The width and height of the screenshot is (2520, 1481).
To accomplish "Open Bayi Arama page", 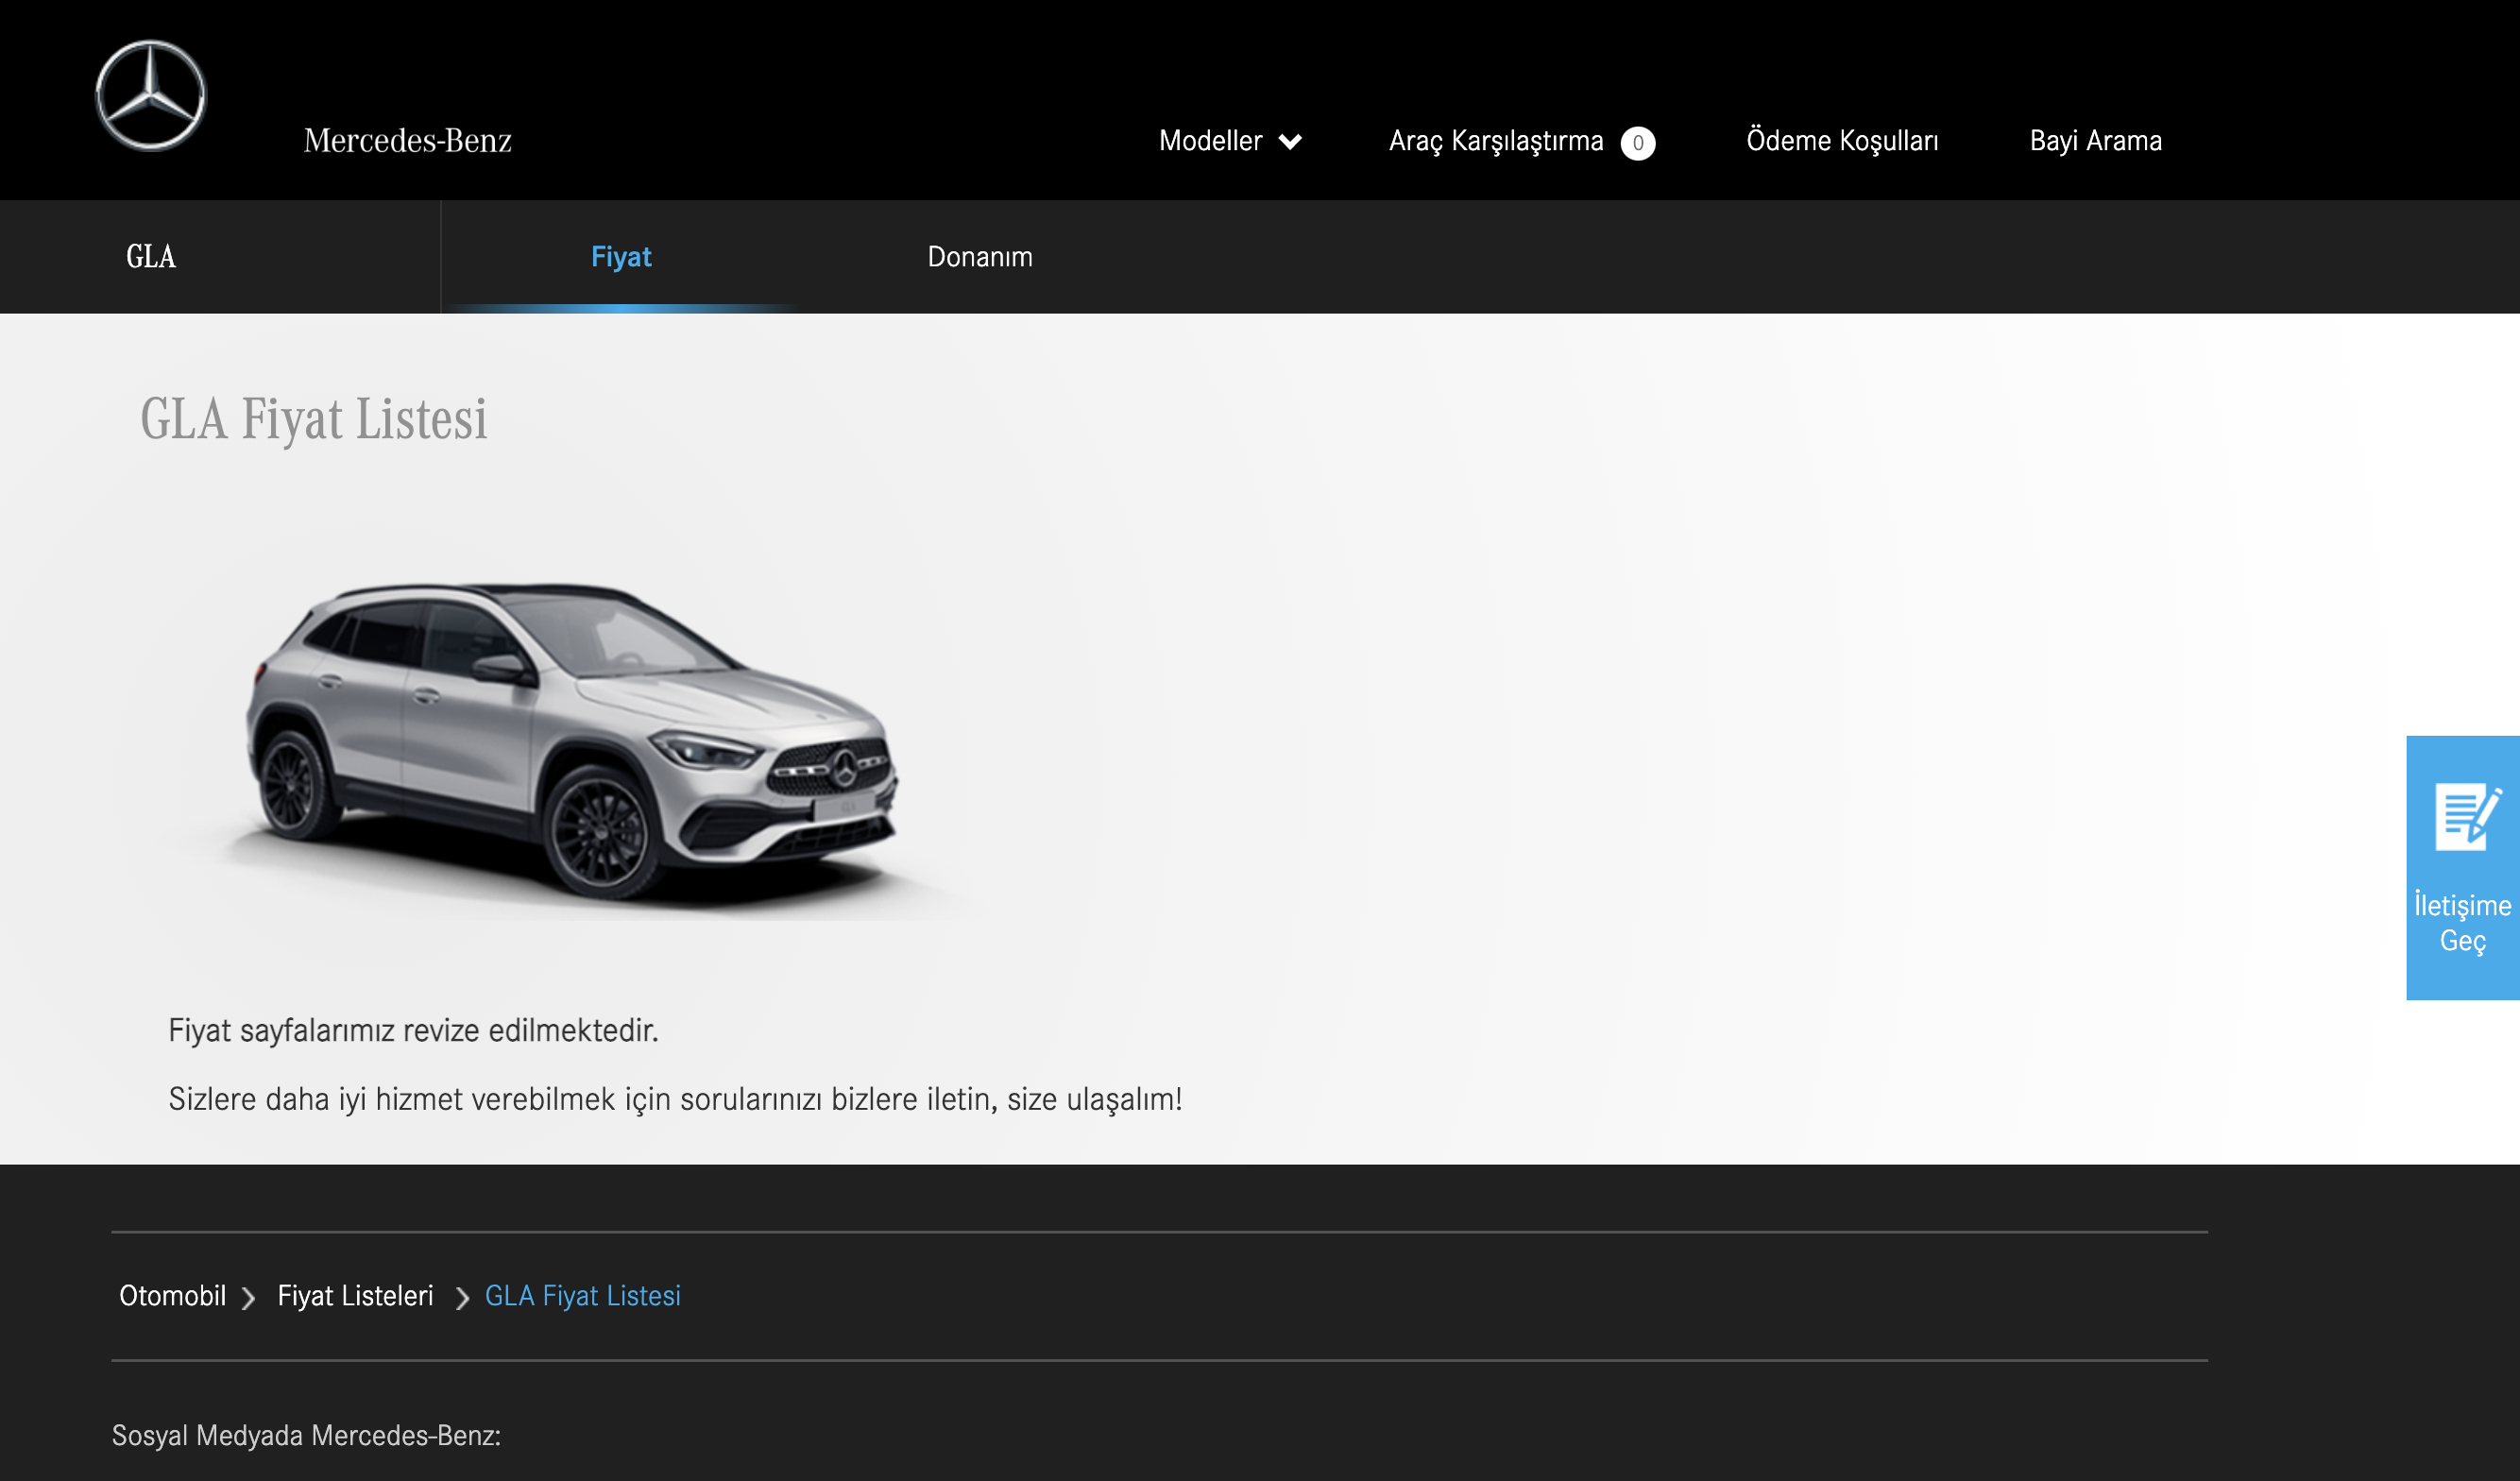I will 2095,140.
